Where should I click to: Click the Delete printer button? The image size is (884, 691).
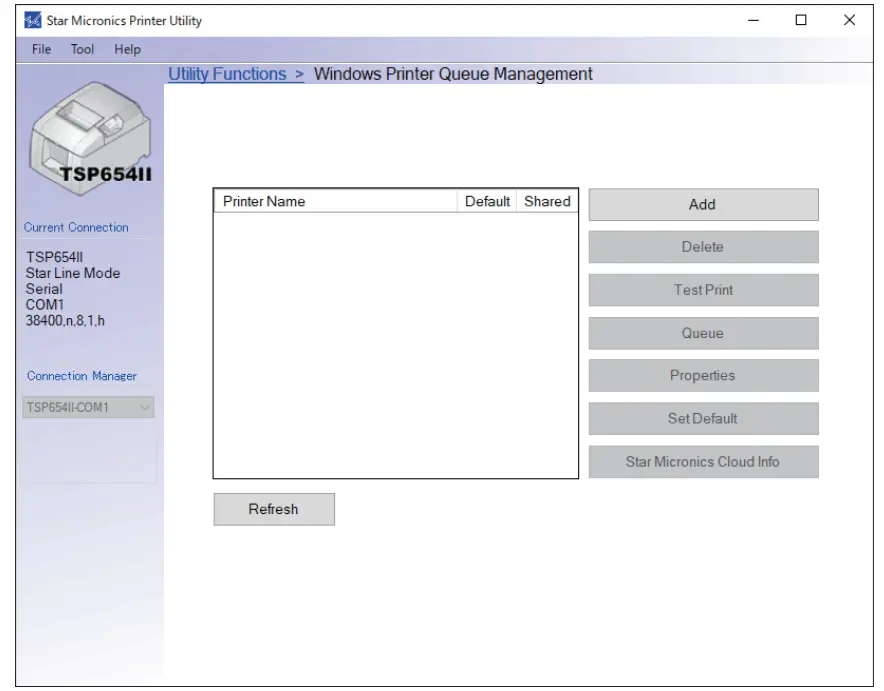(x=703, y=246)
